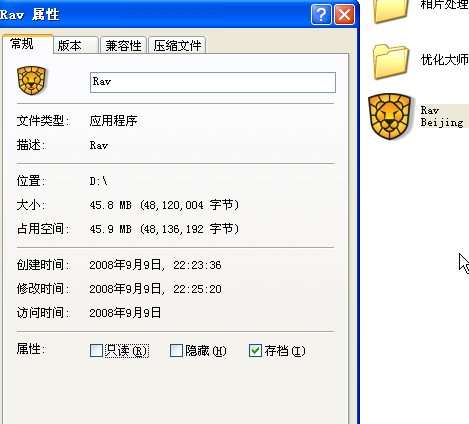
Task: Switch to the 压缩文件 tab
Action: pyautogui.click(x=177, y=45)
